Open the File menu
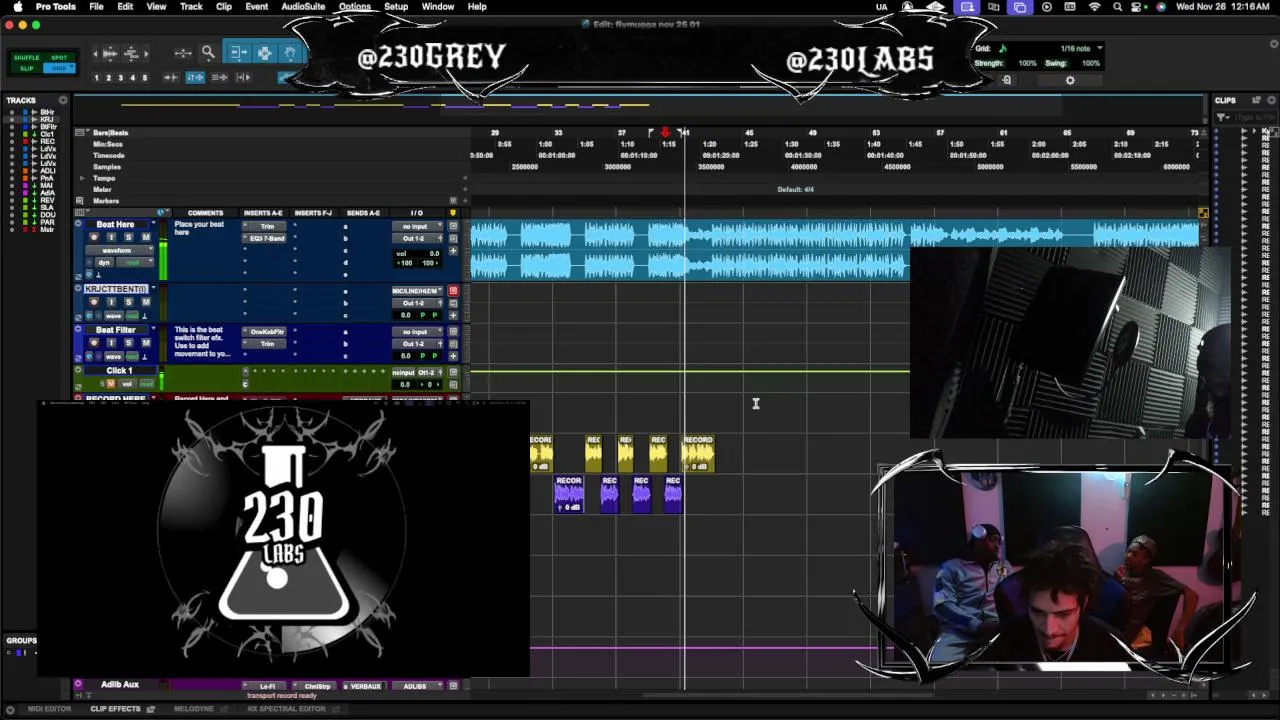The image size is (1280, 720). point(96,7)
